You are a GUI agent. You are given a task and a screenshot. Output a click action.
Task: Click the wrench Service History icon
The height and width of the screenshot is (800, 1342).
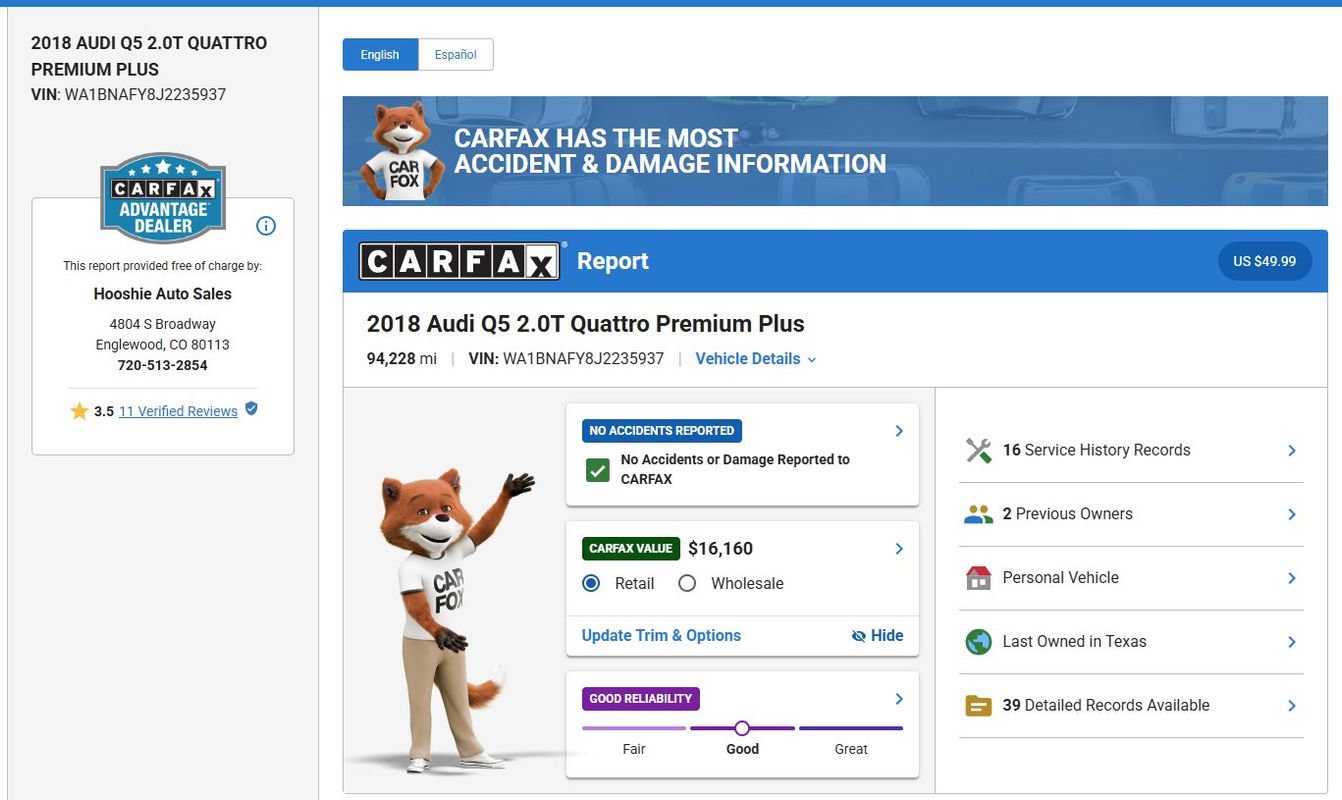coord(978,450)
